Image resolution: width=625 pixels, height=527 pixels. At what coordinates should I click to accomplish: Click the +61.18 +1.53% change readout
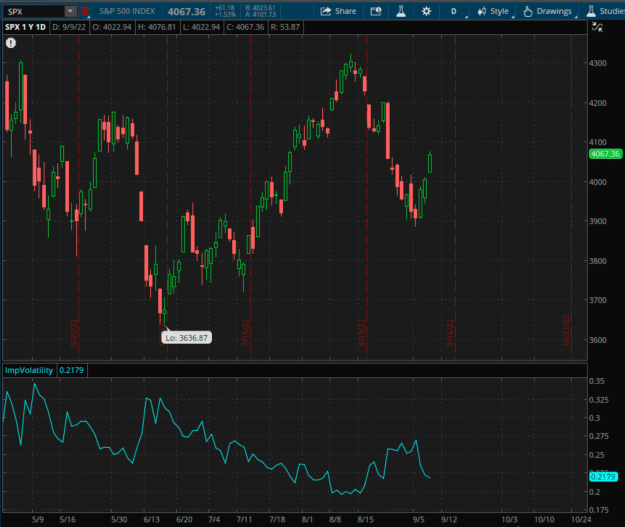point(225,11)
